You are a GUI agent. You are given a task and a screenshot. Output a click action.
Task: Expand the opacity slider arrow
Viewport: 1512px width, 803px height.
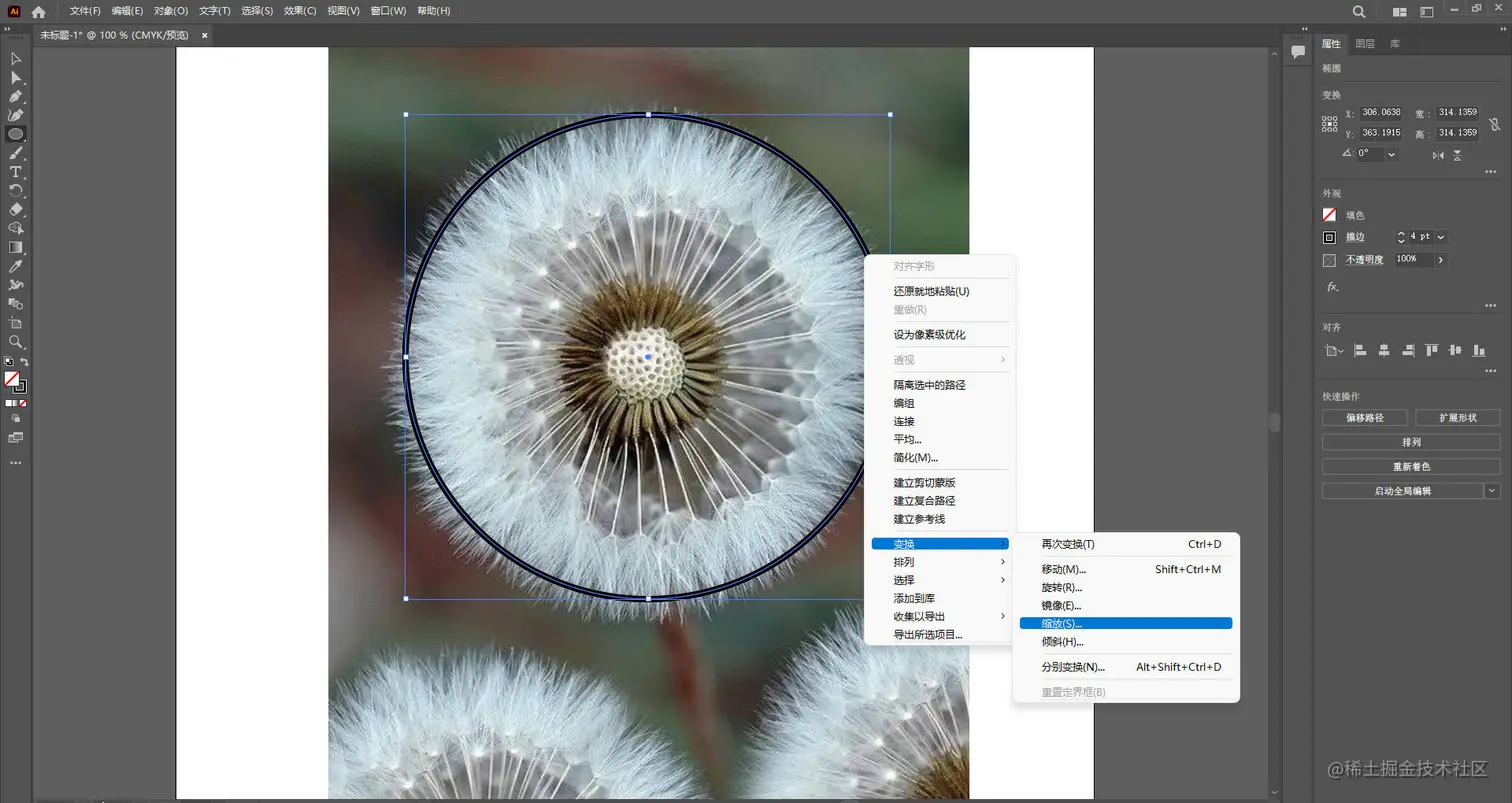point(1440,259)
